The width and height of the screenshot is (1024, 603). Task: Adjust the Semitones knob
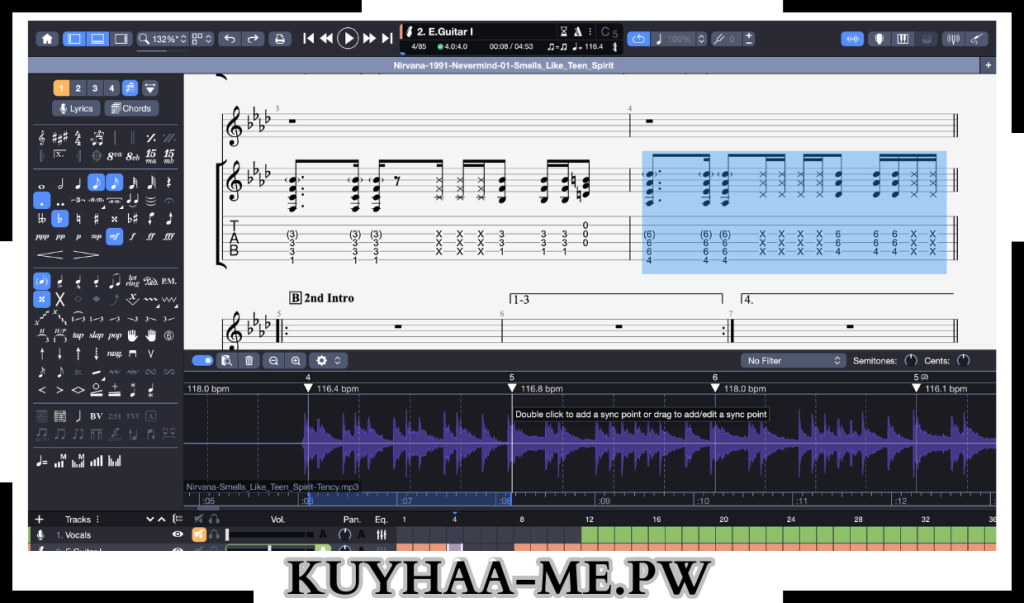coord(910,361)
